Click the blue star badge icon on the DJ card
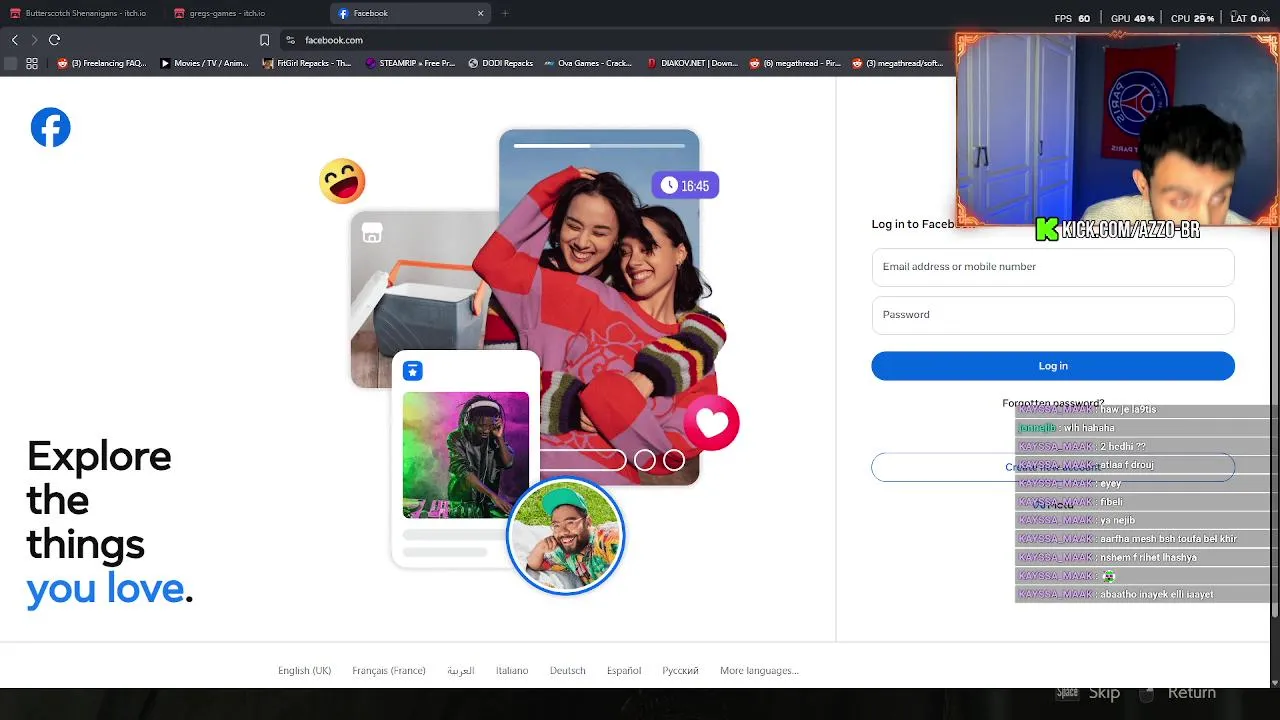This screenshot has width=1280, height=720. [412, 371]
